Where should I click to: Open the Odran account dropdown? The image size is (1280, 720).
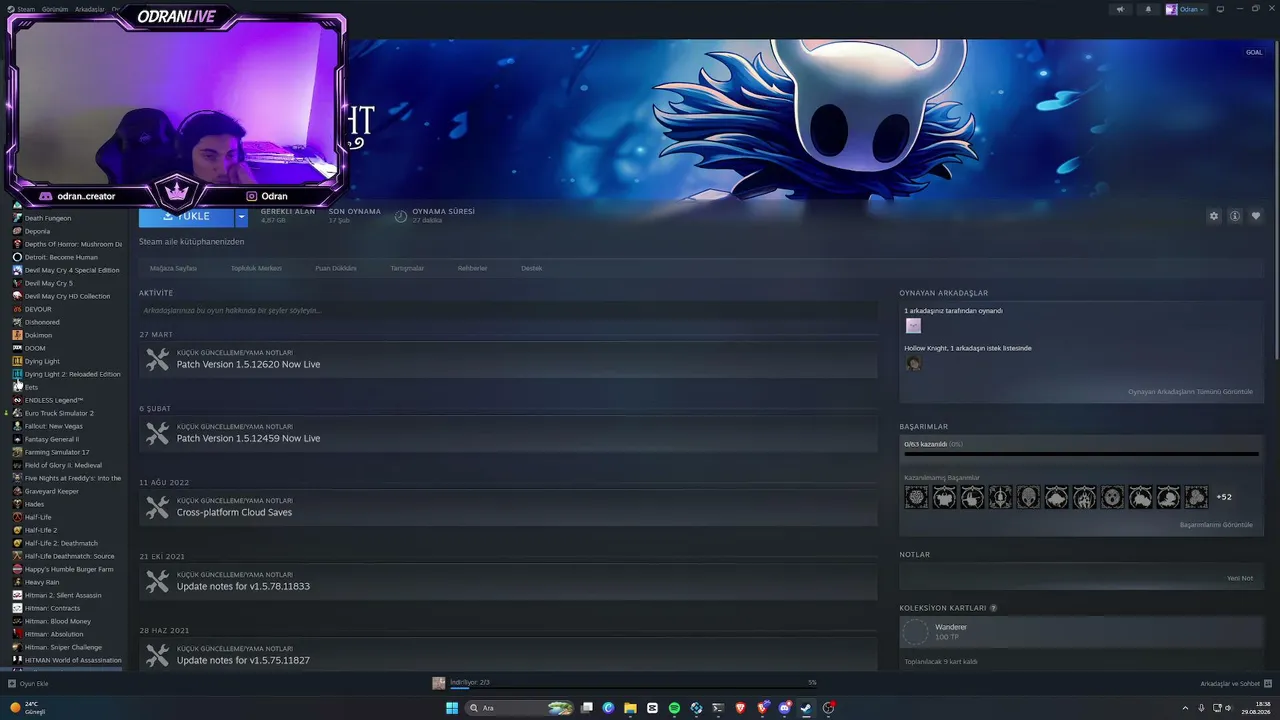click(x=1185, y=9)
